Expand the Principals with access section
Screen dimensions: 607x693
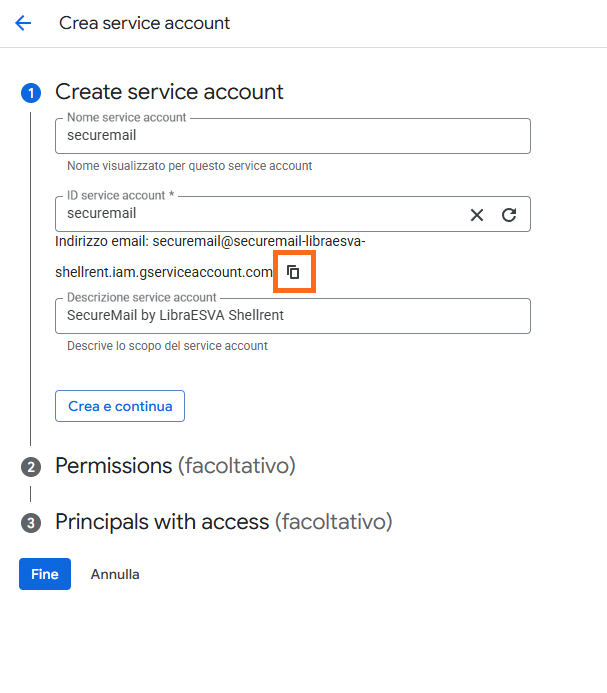[x=223, y=522]
